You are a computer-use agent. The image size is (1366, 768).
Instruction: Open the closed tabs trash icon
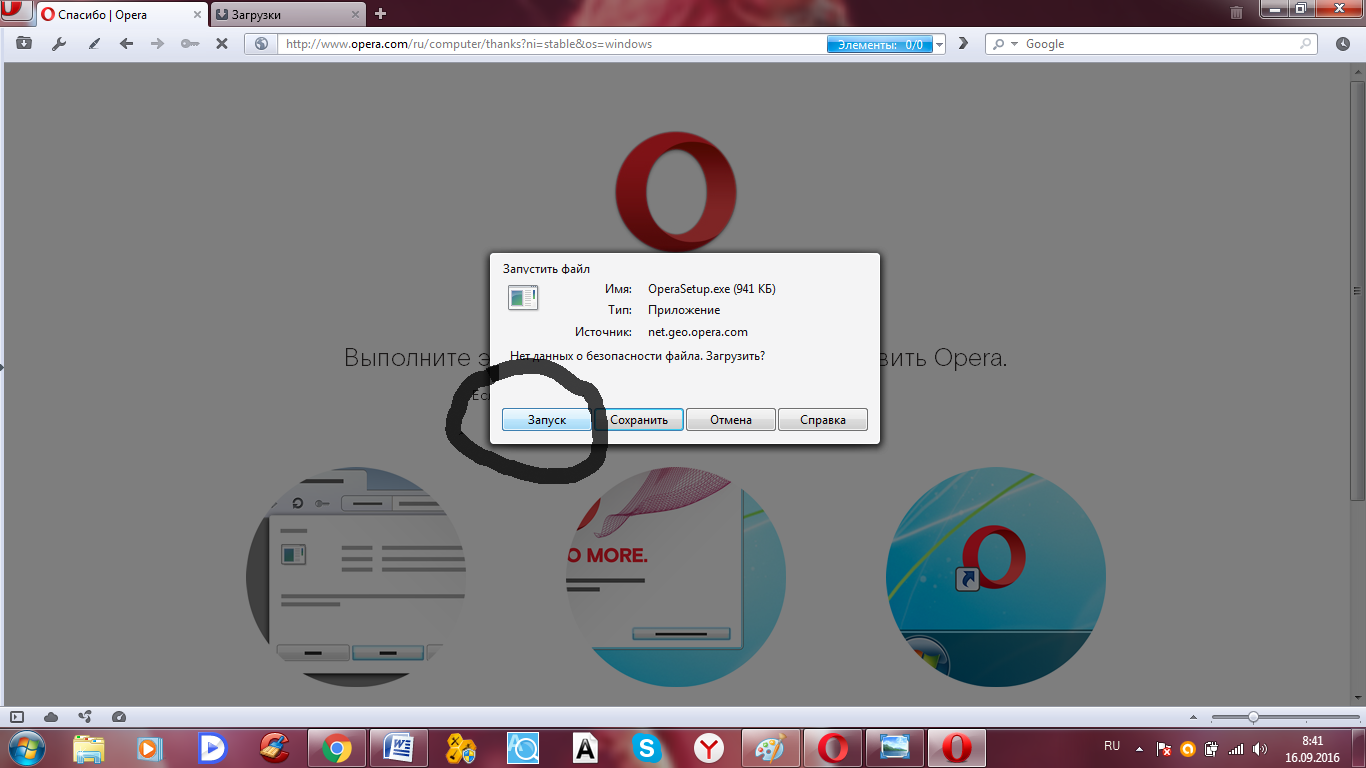pyautogui.click(x=1236, y=13)
